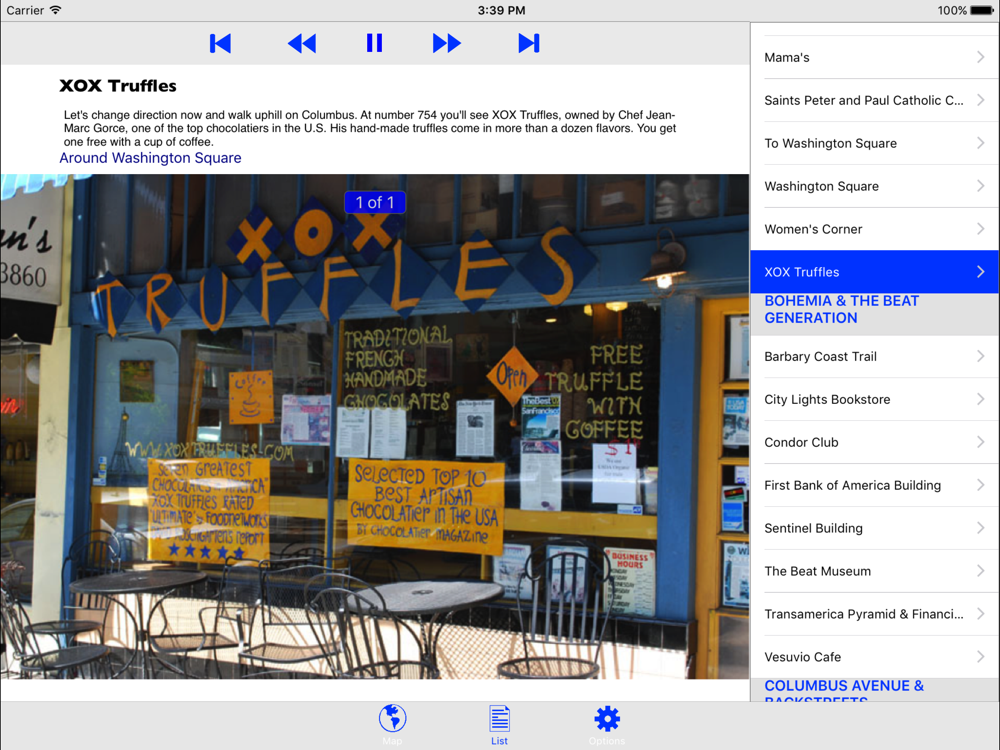Tap the XOX Truffles description paragraph
This screenshot has width=1000, height=750.
[370, 128]
